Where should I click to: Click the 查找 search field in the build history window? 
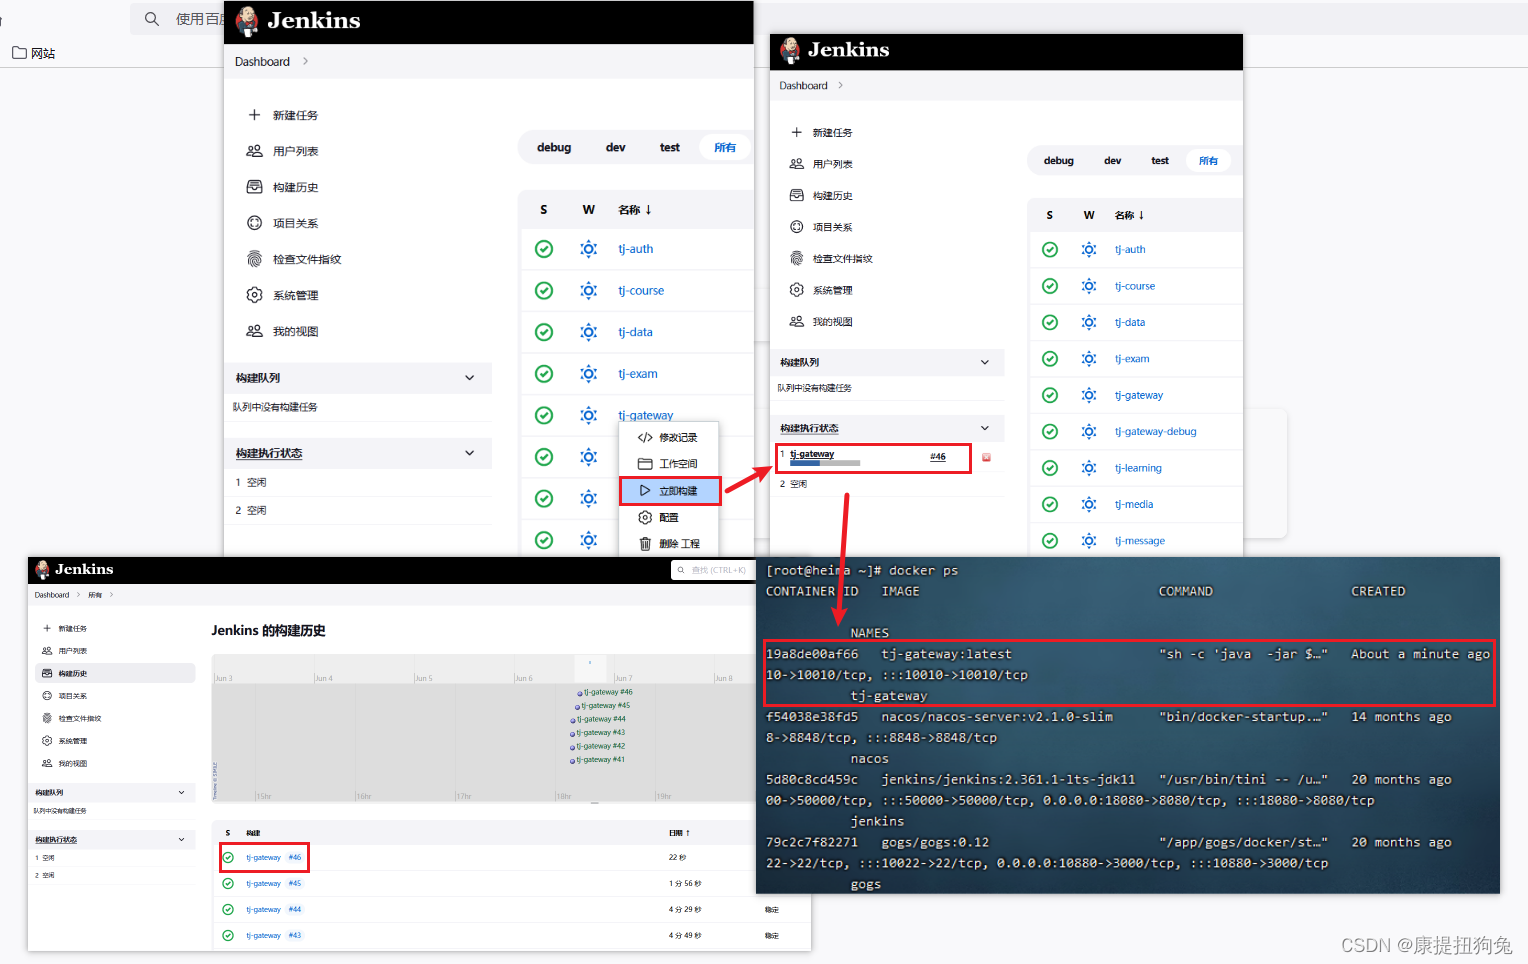[x=711, y=570]
